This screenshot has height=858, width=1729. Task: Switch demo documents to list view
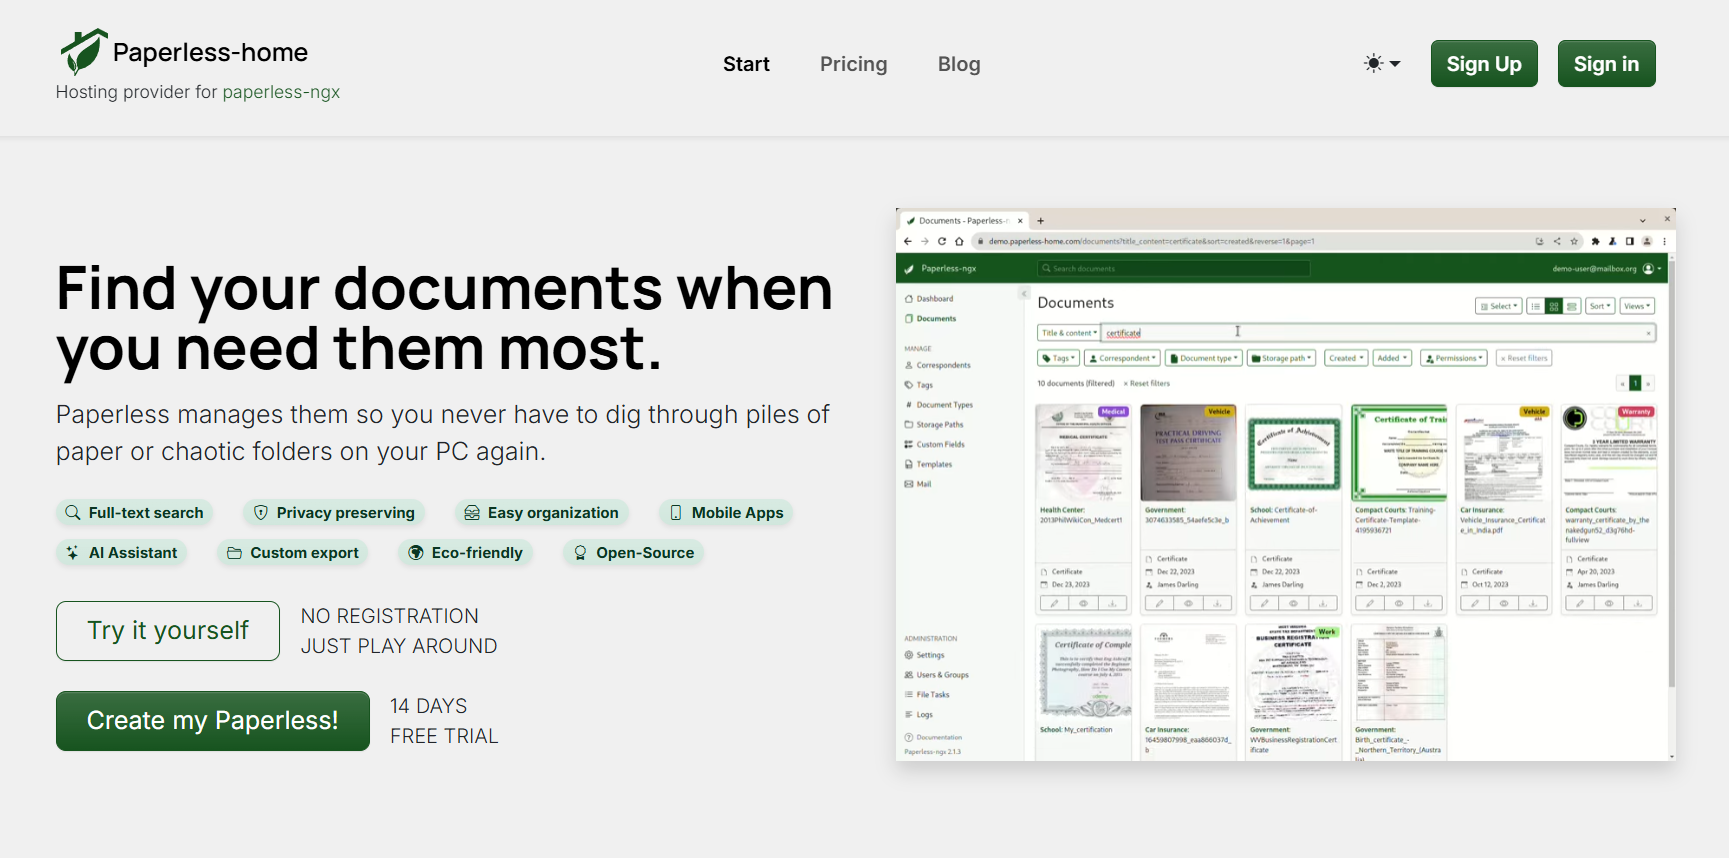pyautogui.click(x=1535, y=306)
